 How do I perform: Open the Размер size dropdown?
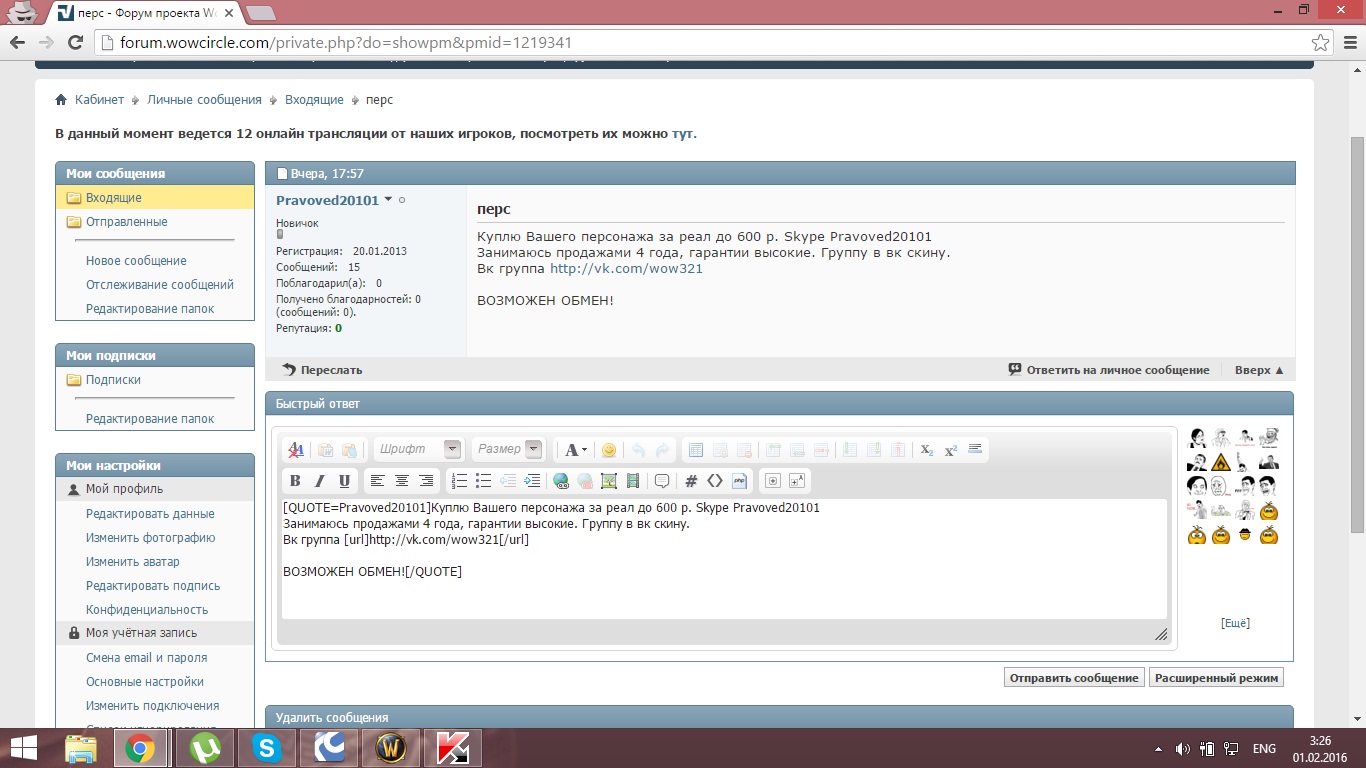pos(508,450)
